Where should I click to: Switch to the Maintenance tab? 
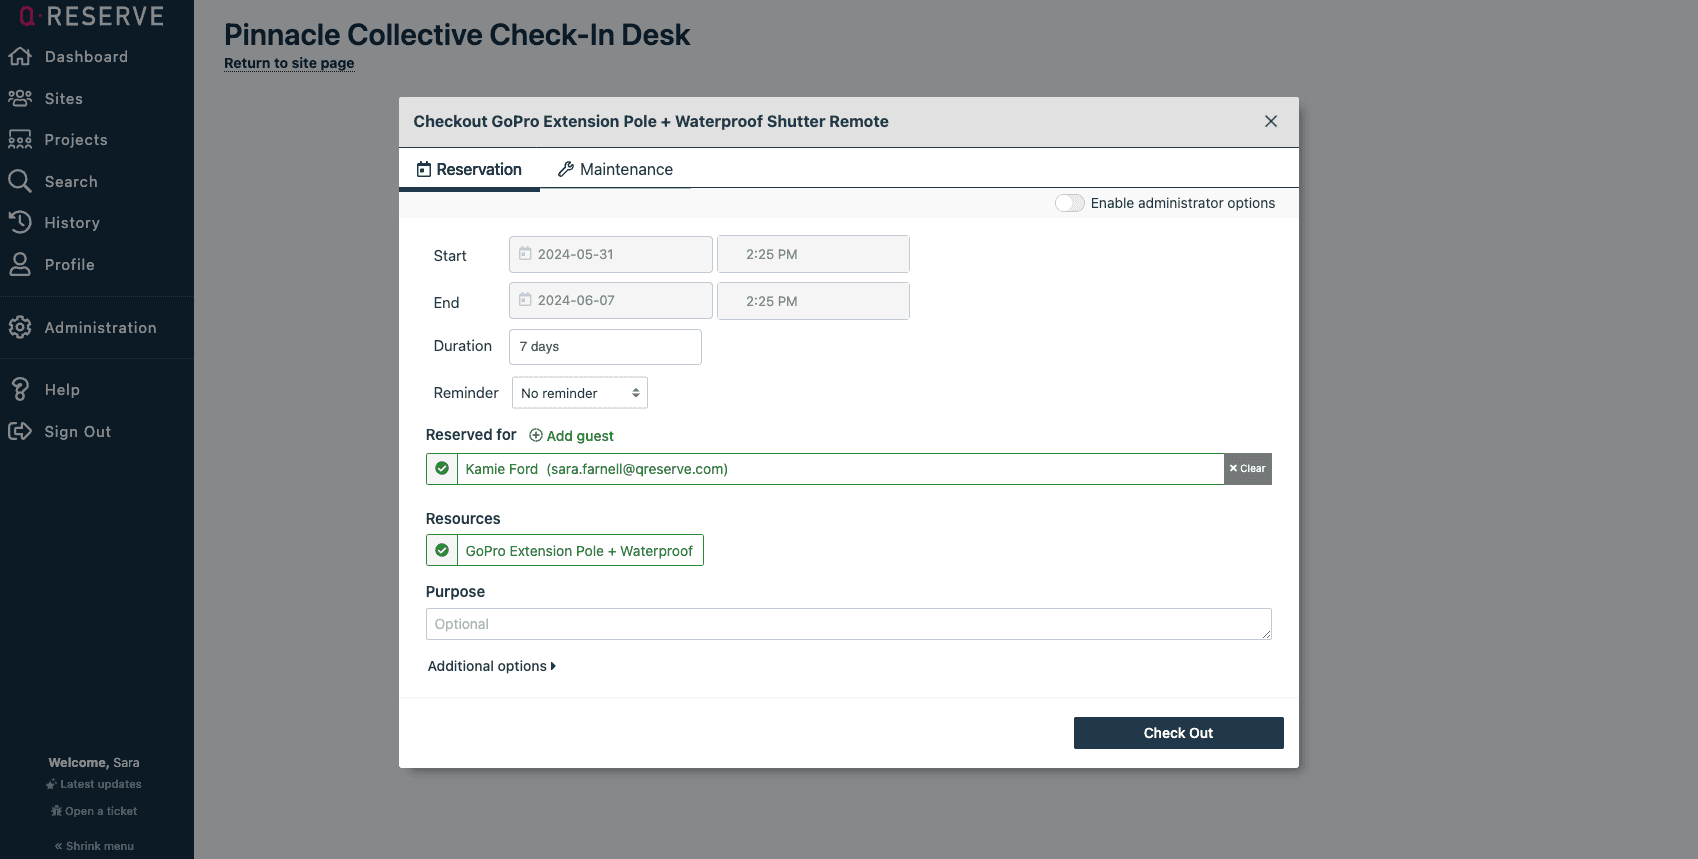[615, 169]
